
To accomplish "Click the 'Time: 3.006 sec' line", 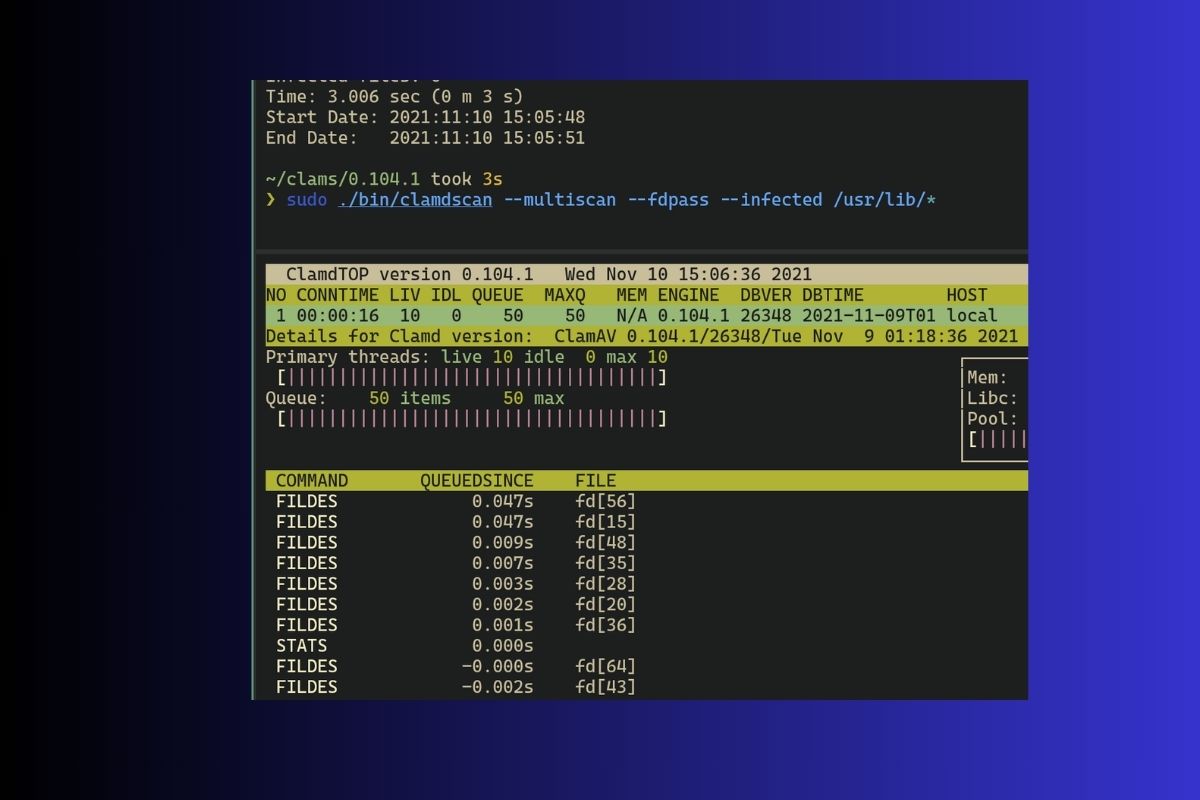I will [x=394, y=96].
